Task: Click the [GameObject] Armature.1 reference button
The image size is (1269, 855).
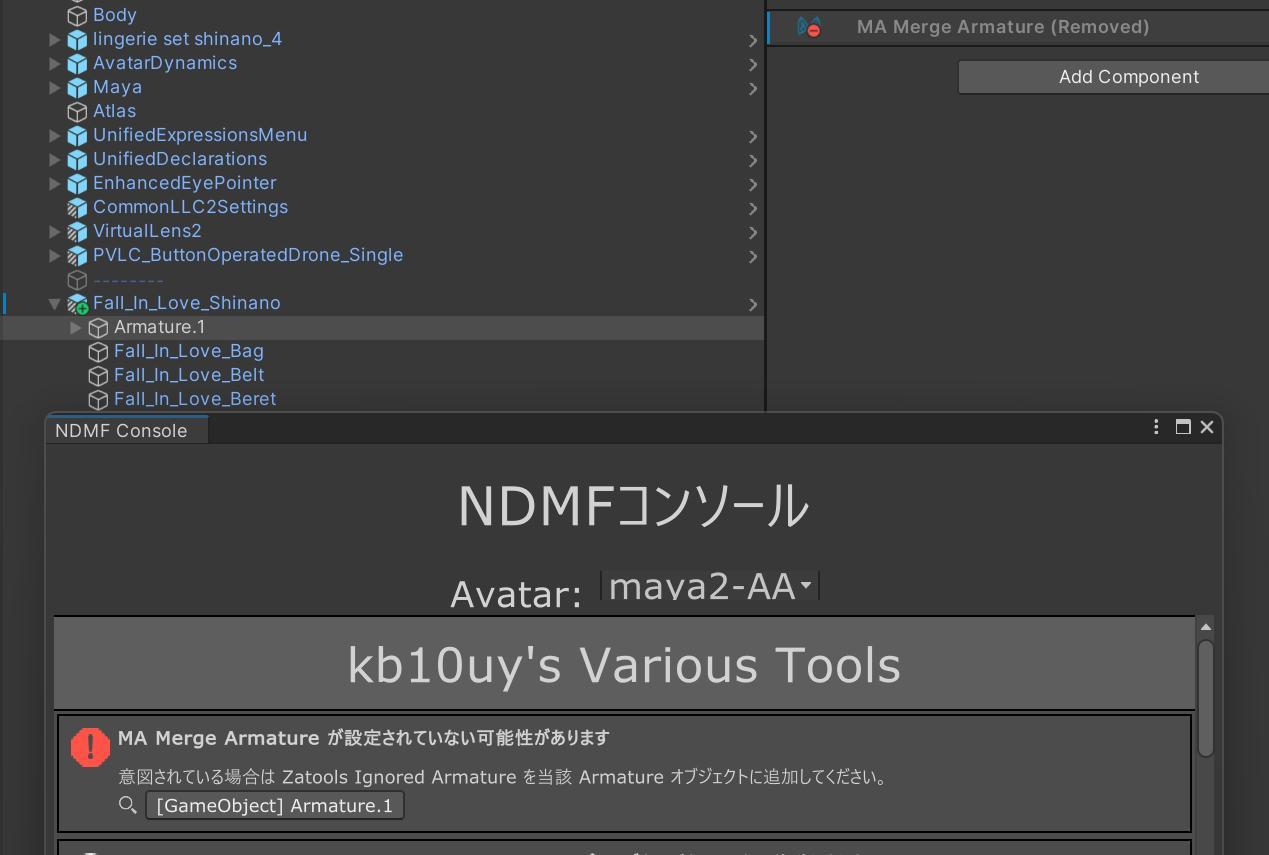Action: [275, 805]
